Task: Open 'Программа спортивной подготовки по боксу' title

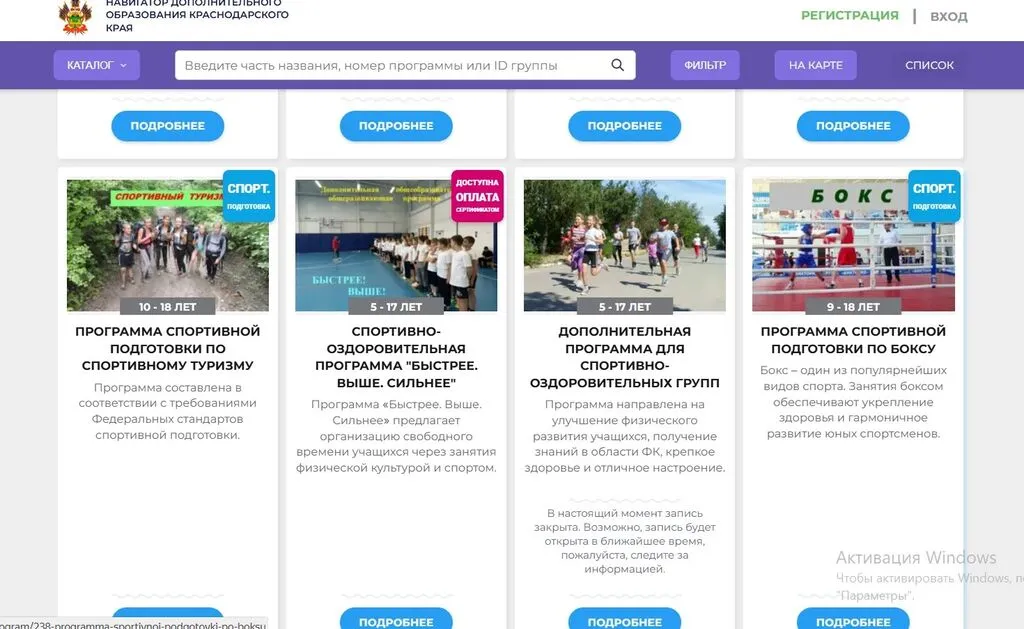Action: (x=854, y=340)
